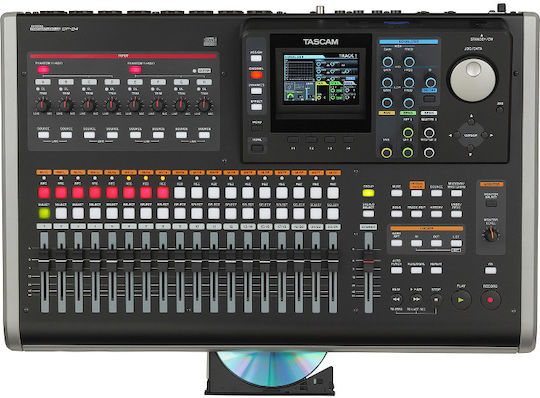540x398 pixels.
Task: Disarm the REC button on track 1
Action: click(x=44, y=193)
